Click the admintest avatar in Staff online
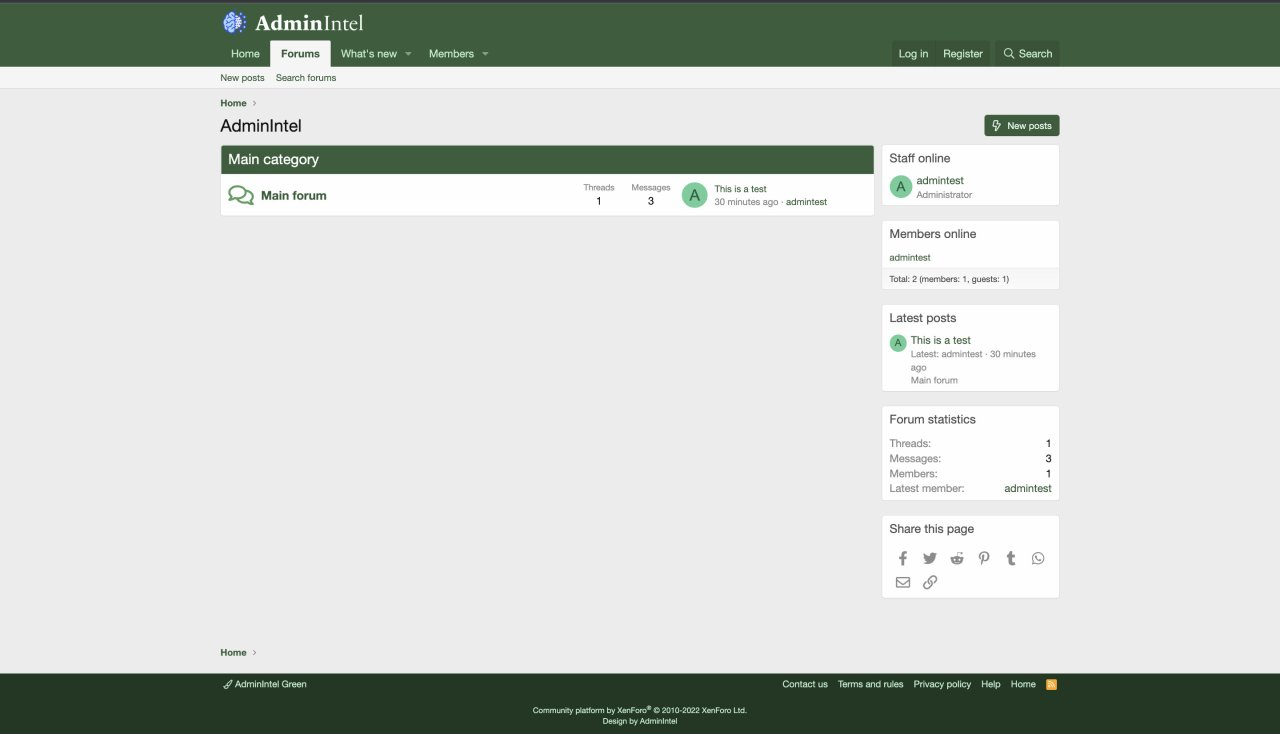Viewport: 1280px width, 734px height. pos(900,187)
